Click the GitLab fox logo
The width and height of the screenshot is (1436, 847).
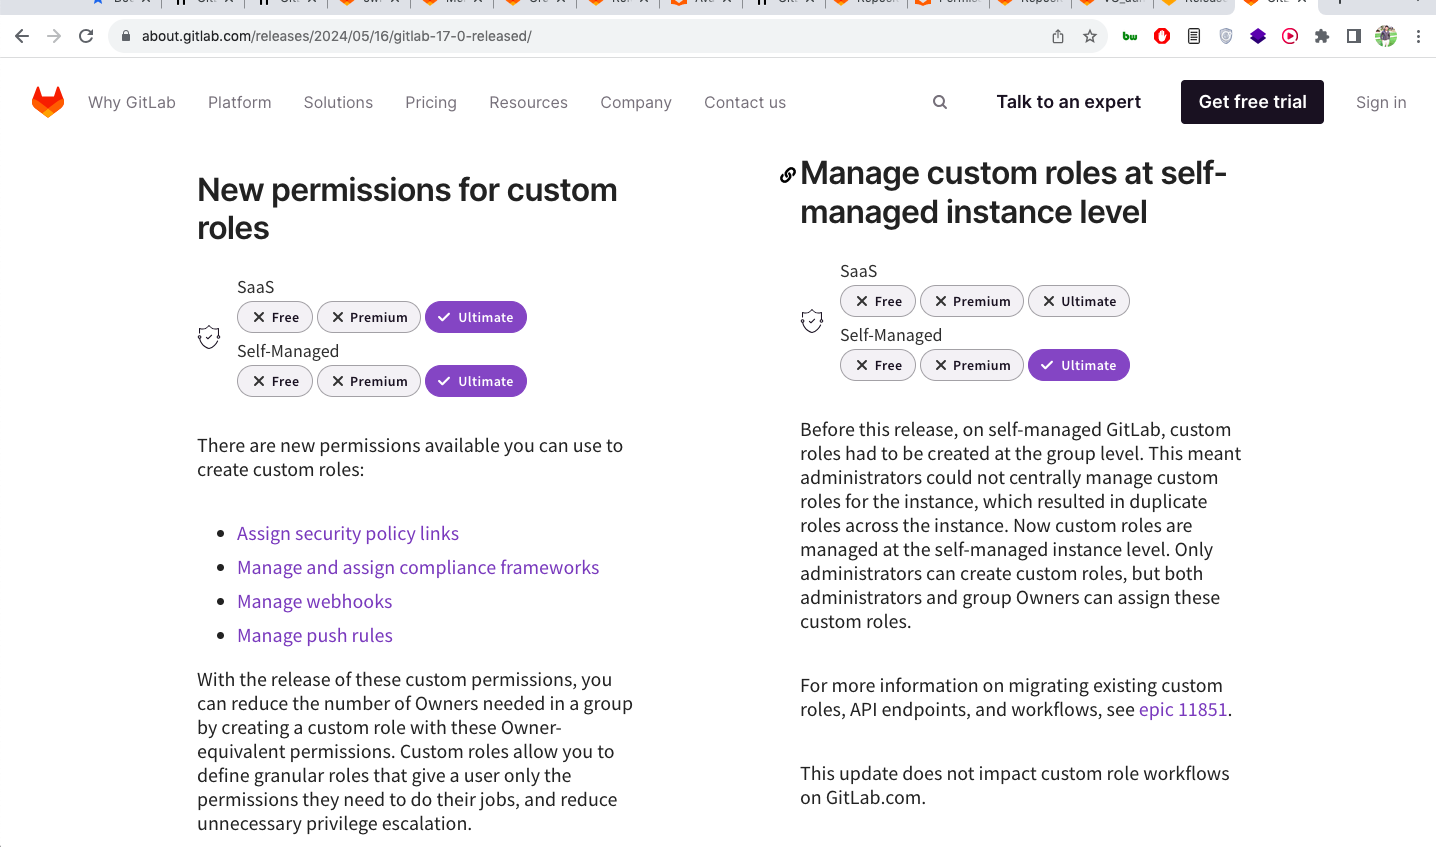click(48, 102)
